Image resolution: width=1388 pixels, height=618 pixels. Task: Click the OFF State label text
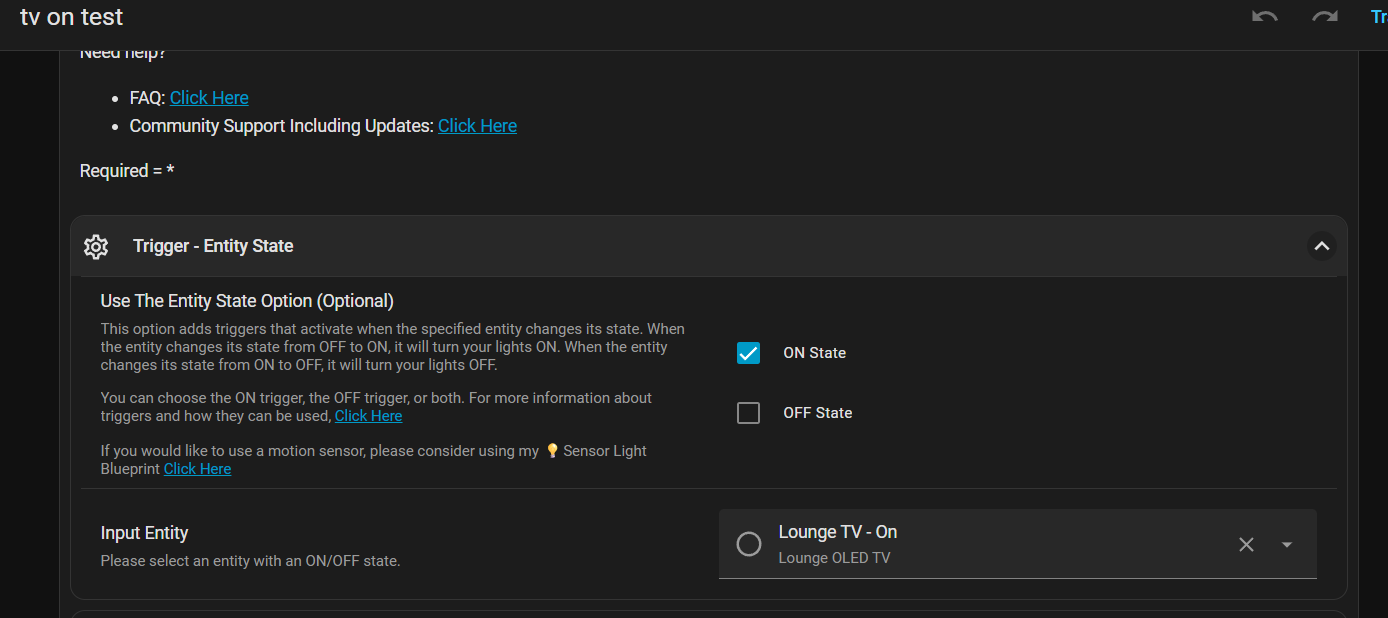pyautogui.click(x=817, y=413)
